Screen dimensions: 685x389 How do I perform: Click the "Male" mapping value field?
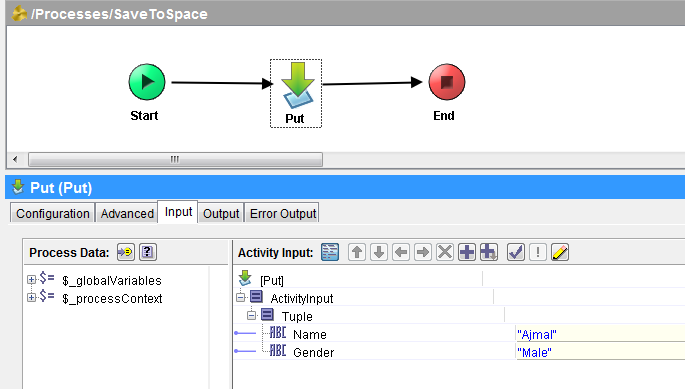[x=600, y=352]
